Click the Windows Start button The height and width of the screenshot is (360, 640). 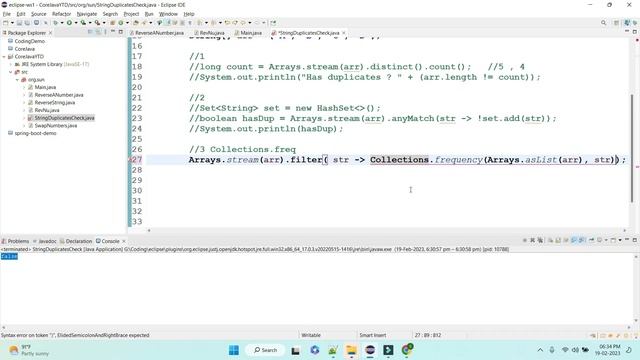(234, 350)
